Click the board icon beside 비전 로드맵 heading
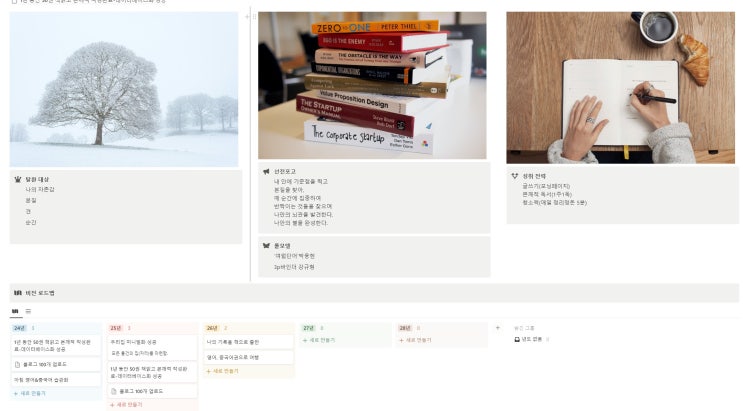The height and width of the screenshot is (411, 743). (18, 293)
